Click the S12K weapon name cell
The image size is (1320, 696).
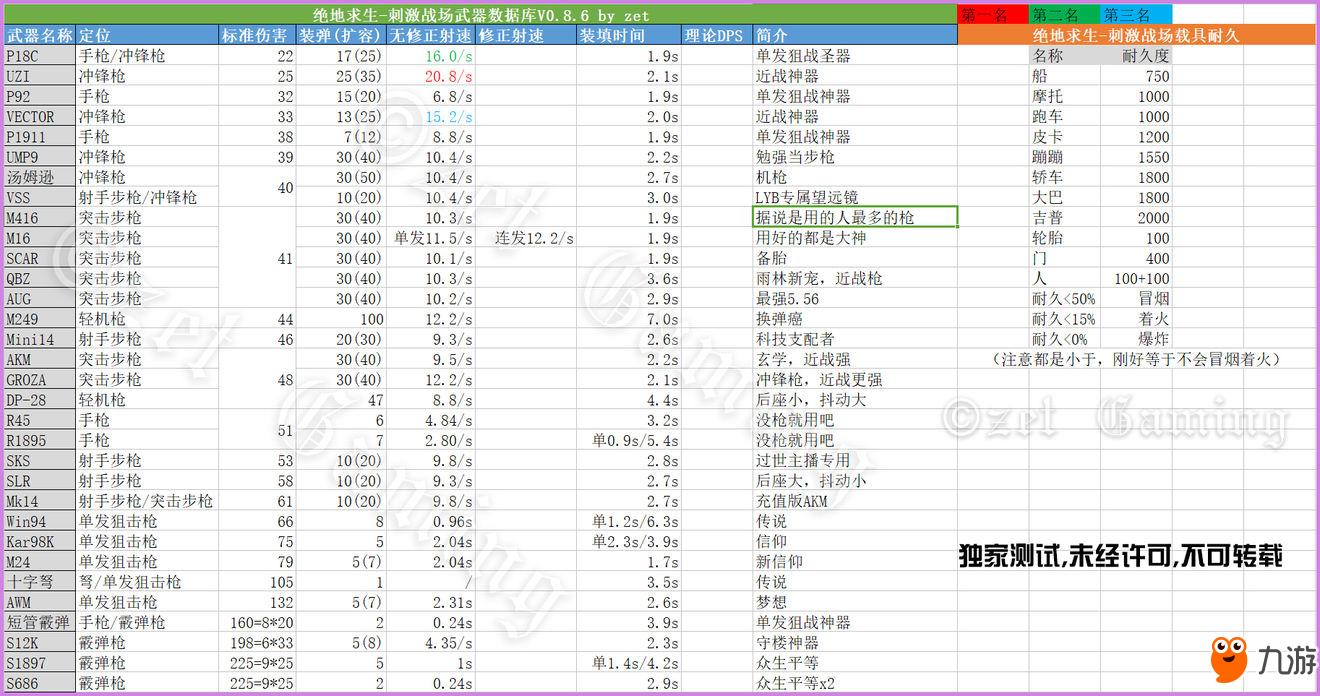pos(39,643)
